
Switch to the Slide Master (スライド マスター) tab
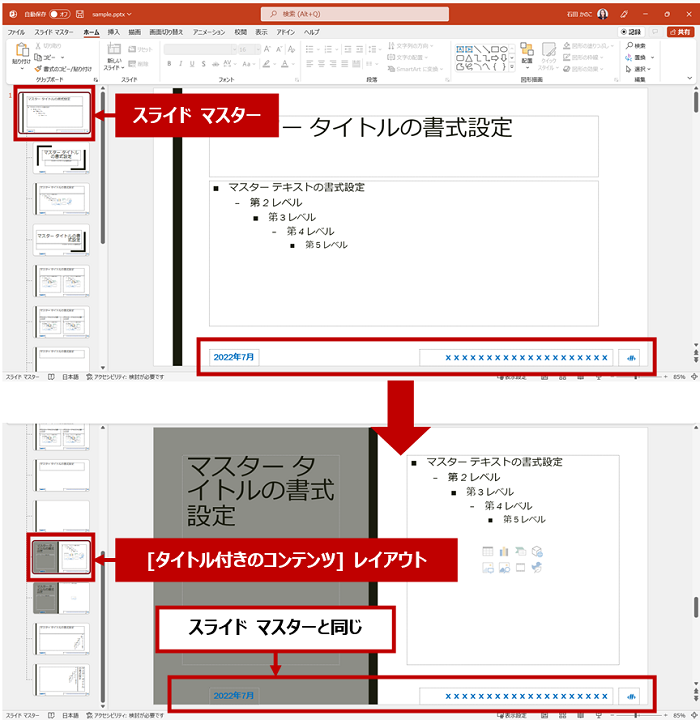(x=57, y=32)
